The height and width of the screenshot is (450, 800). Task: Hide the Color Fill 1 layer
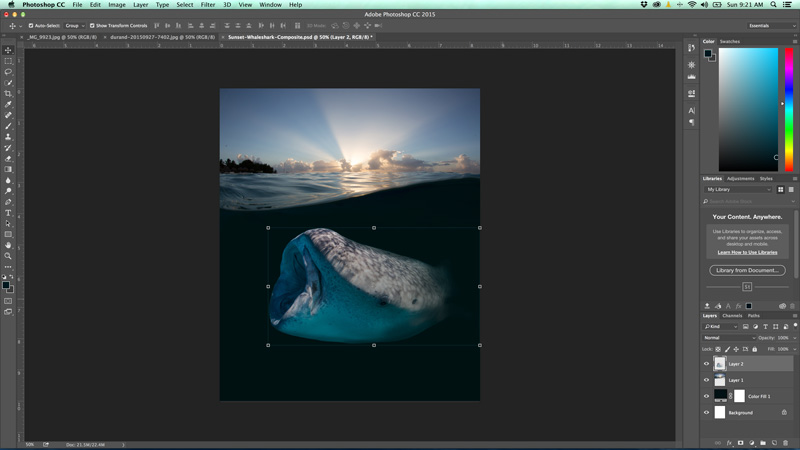[707, 396]
